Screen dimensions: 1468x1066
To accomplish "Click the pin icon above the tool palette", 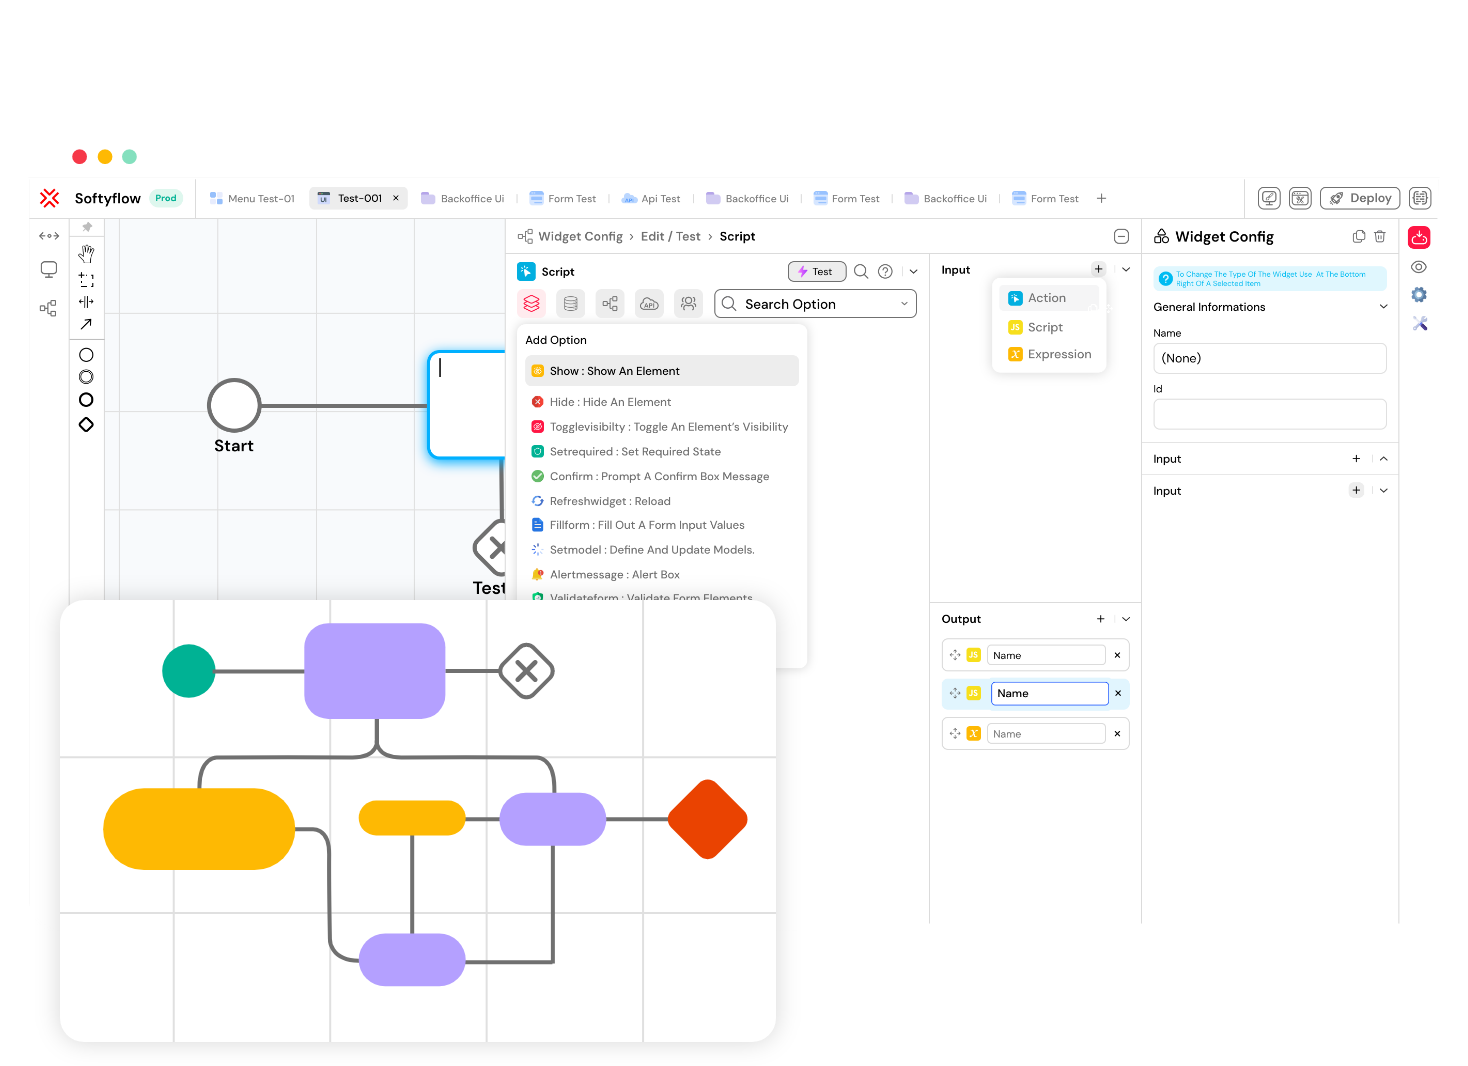I will click(87, 227).
